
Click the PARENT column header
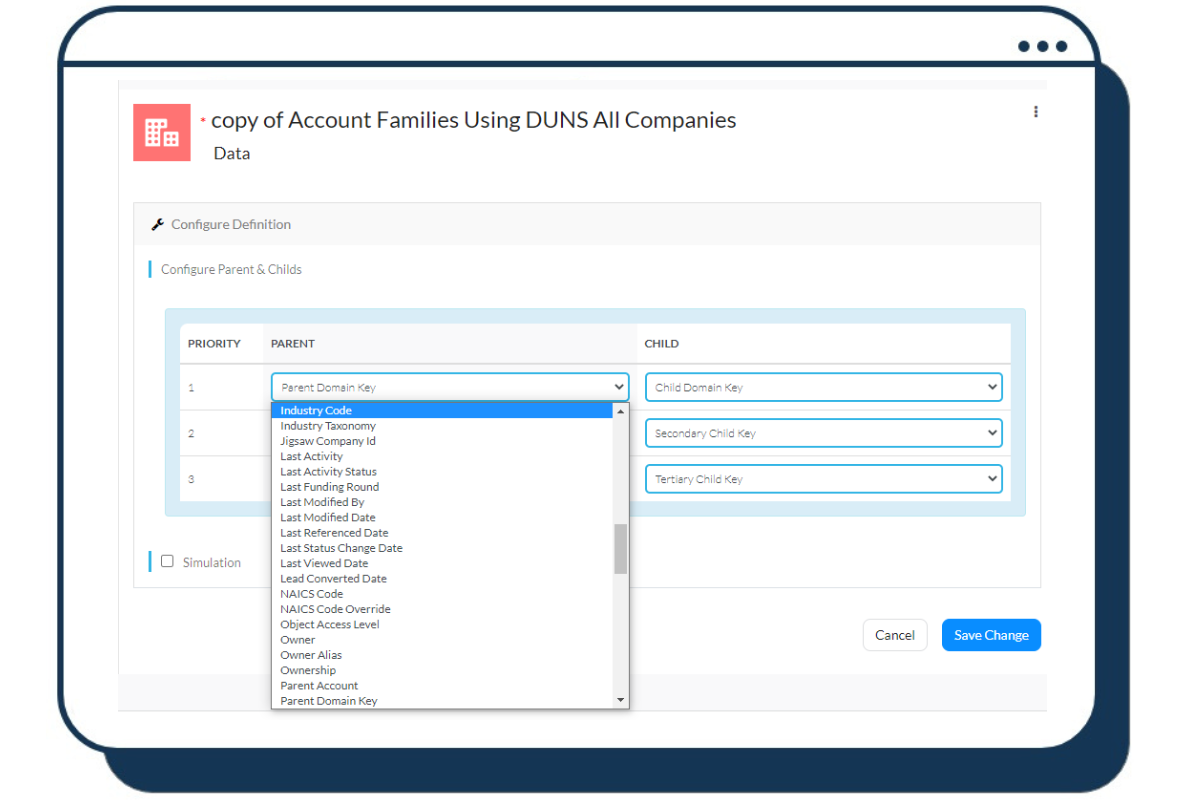(x=292, y=343)
